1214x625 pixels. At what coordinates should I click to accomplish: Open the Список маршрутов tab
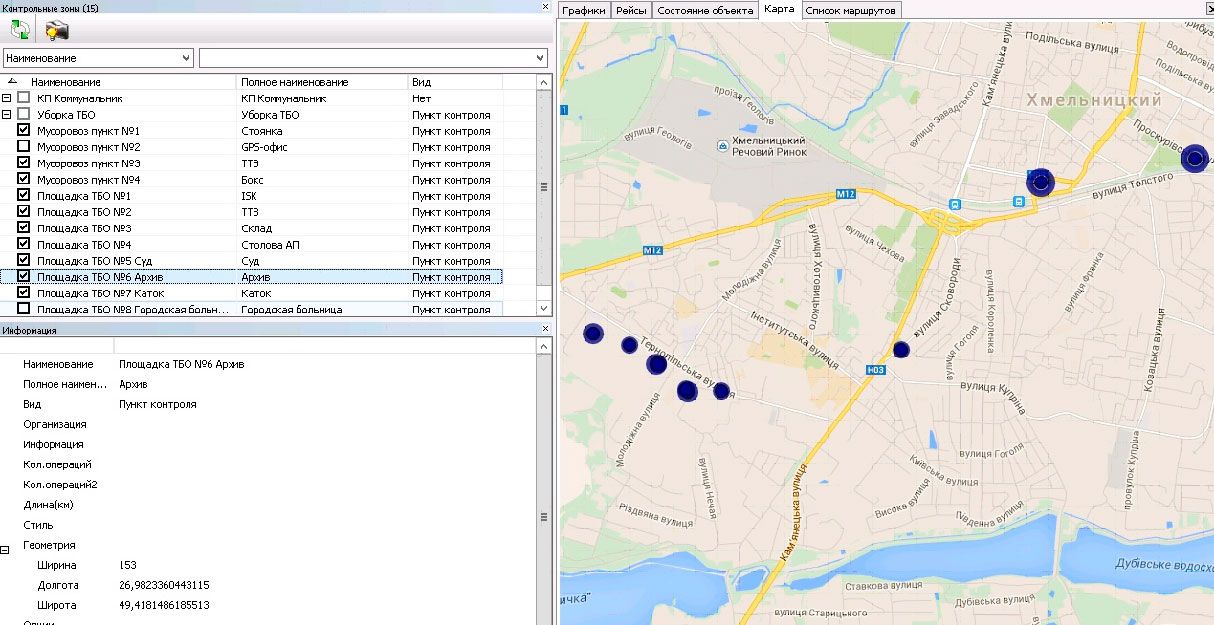(x=850, y=10)
